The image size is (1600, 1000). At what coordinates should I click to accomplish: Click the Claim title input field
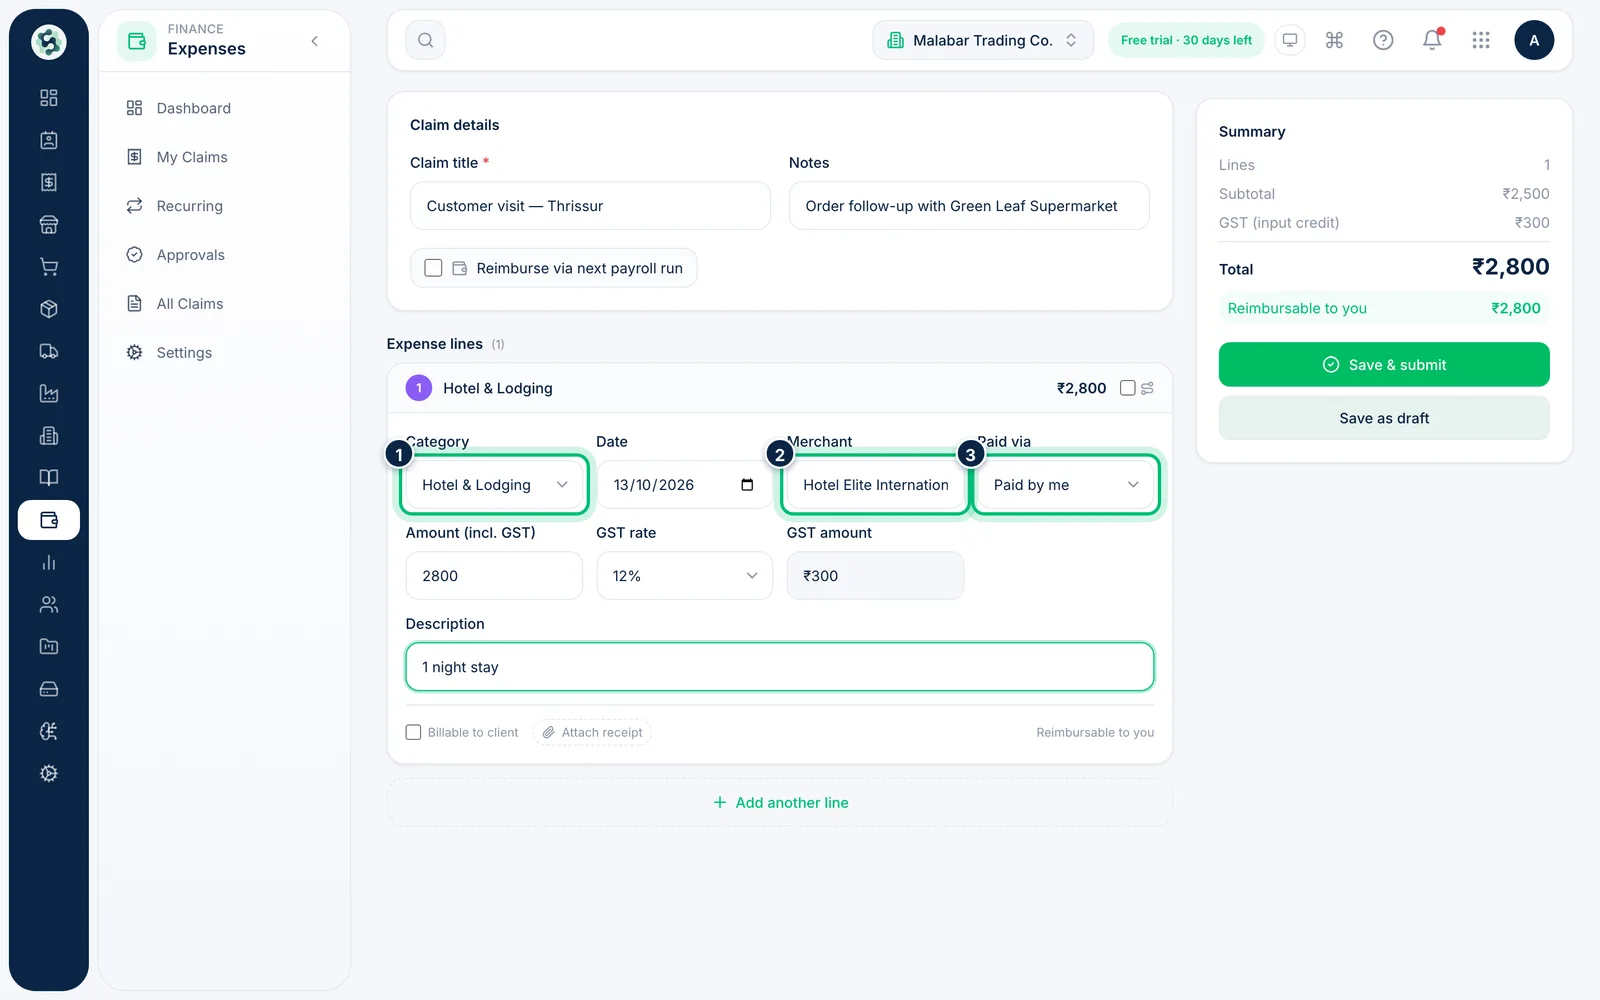click(x=590, y=206)
